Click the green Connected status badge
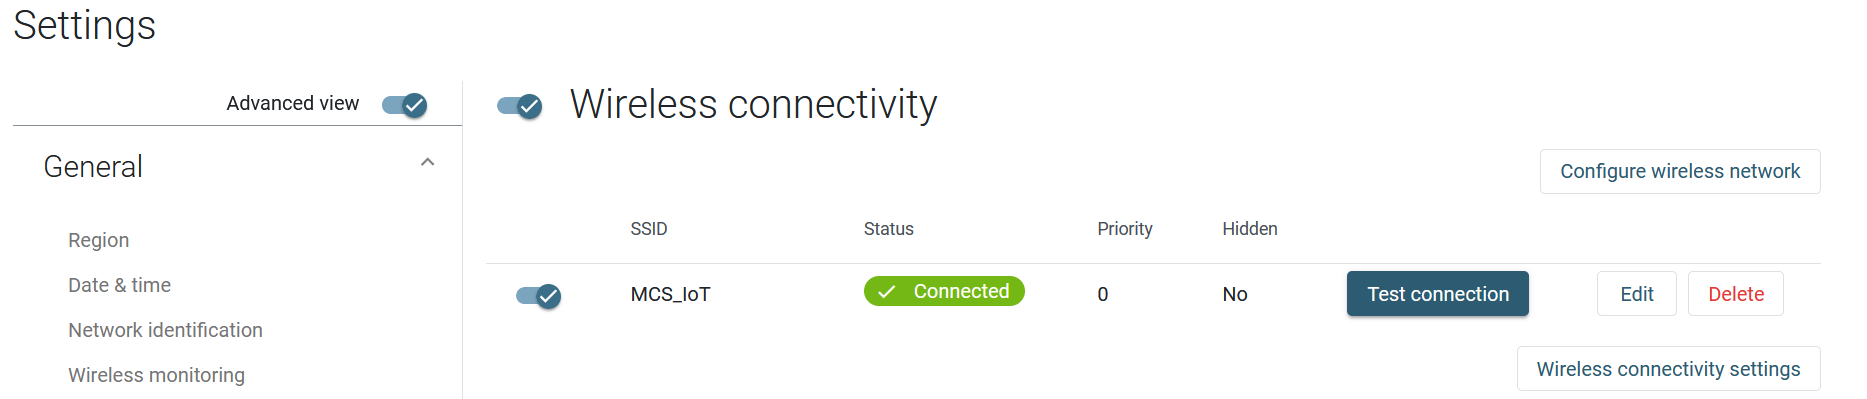Screen dimensions: 1867x399 coord(944,291)
